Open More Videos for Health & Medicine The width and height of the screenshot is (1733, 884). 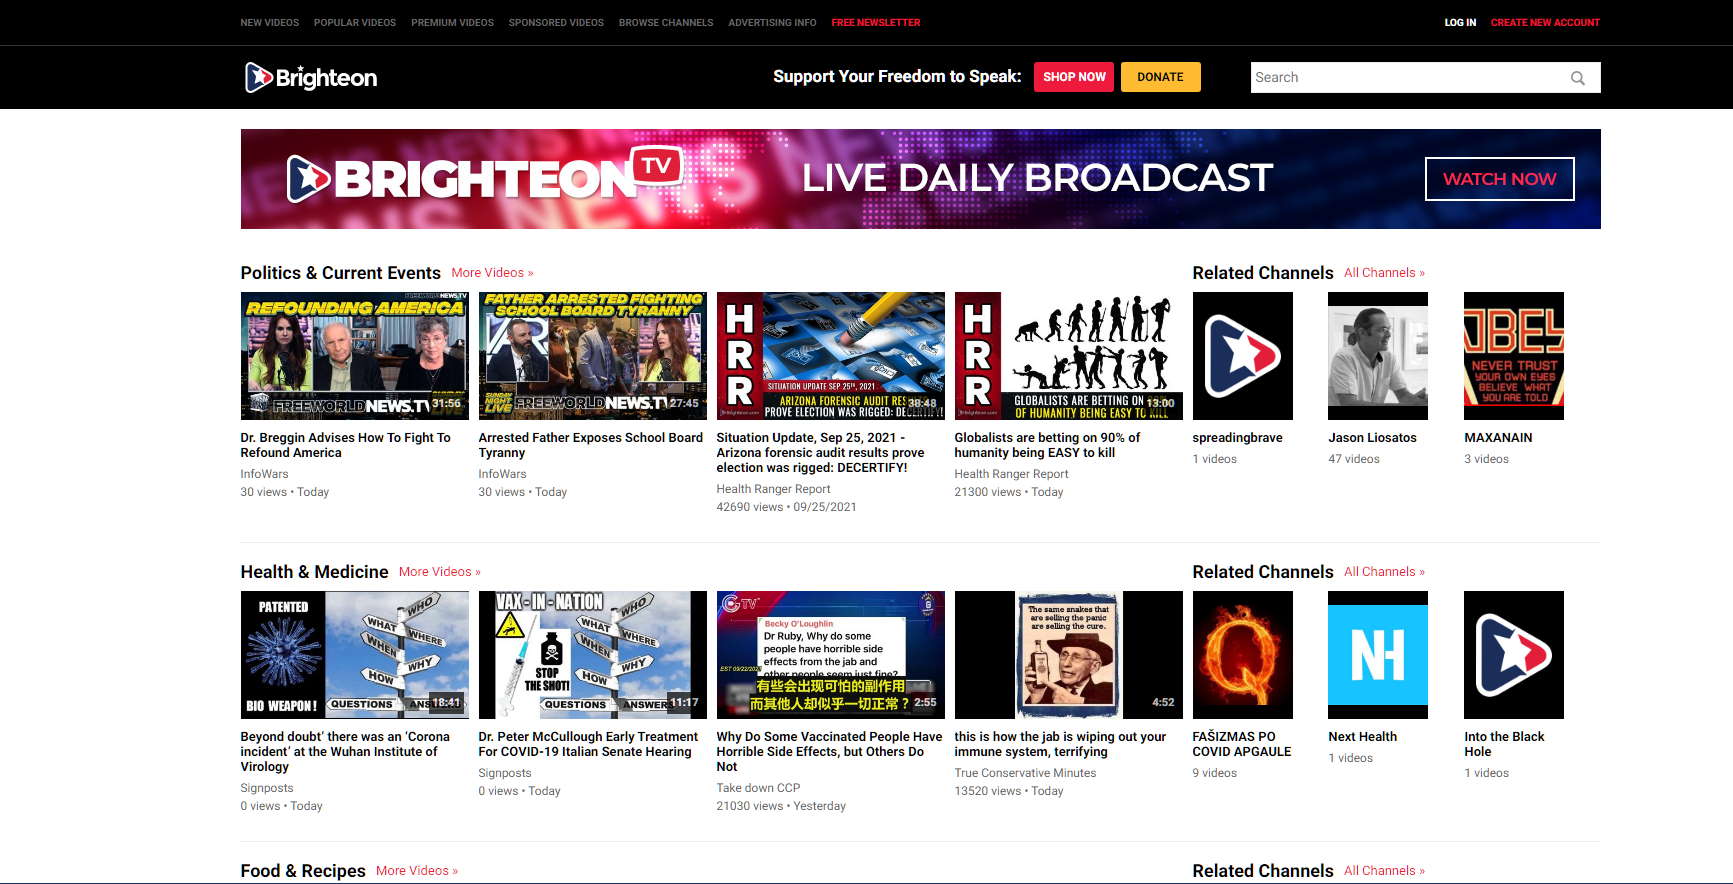click(x=440, y=572)
